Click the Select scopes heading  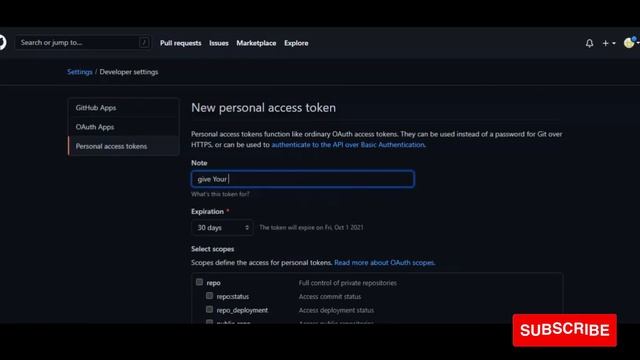pyautogui.click(x=213, y=249)
